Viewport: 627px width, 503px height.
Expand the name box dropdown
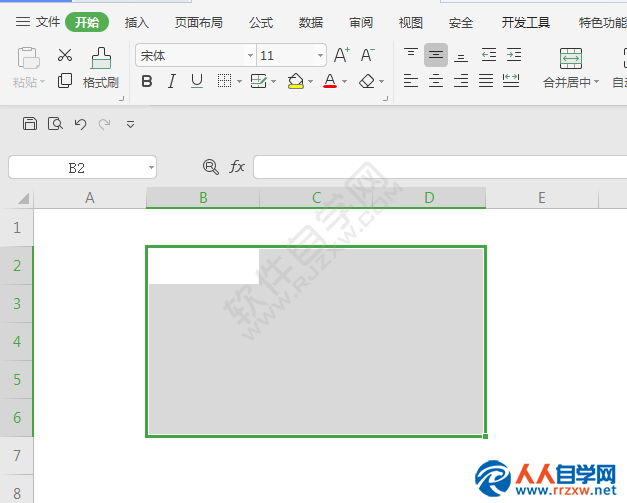151,167
